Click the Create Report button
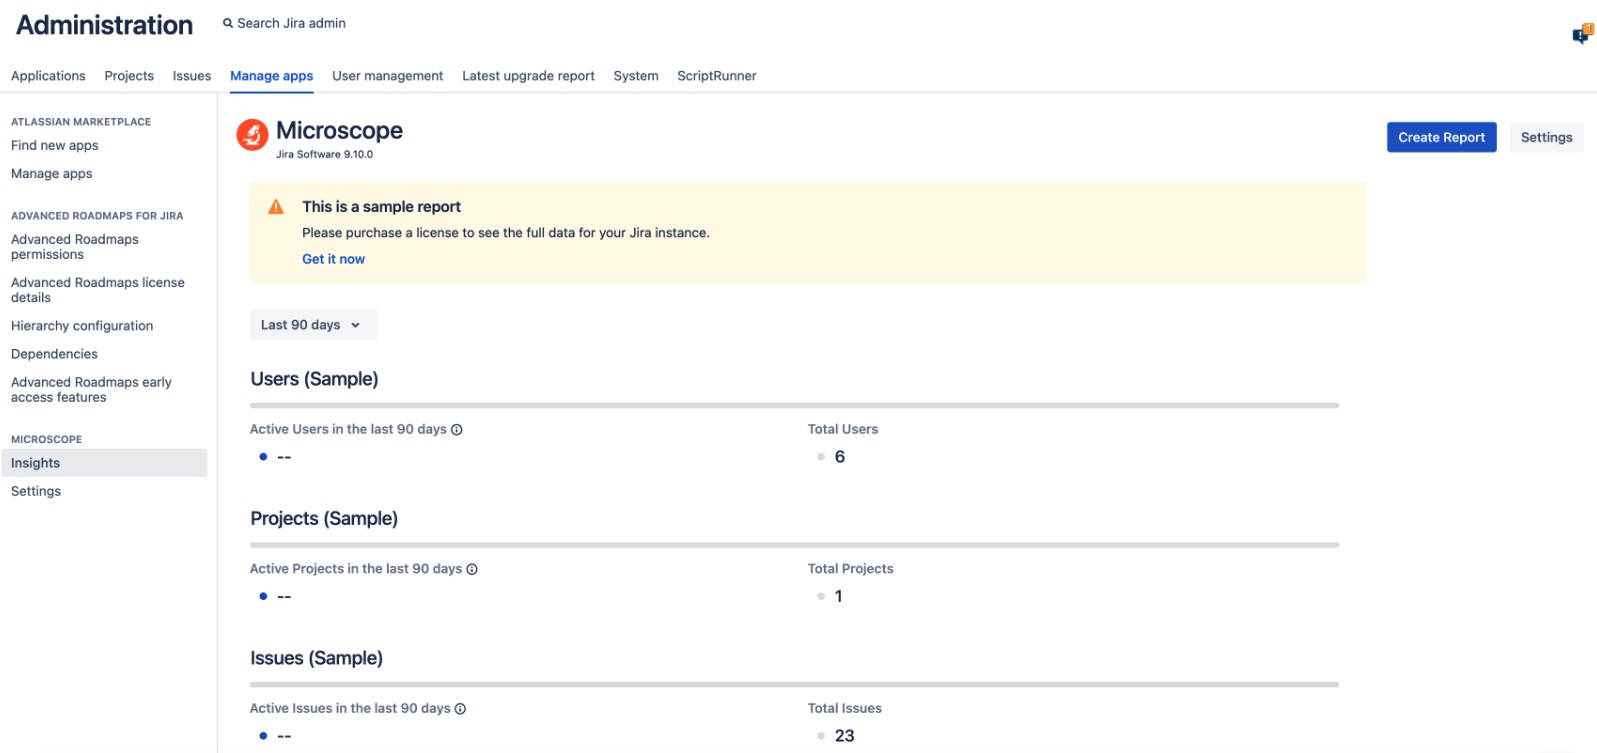The image size is (1597, 753). (x=1441, y=137)
